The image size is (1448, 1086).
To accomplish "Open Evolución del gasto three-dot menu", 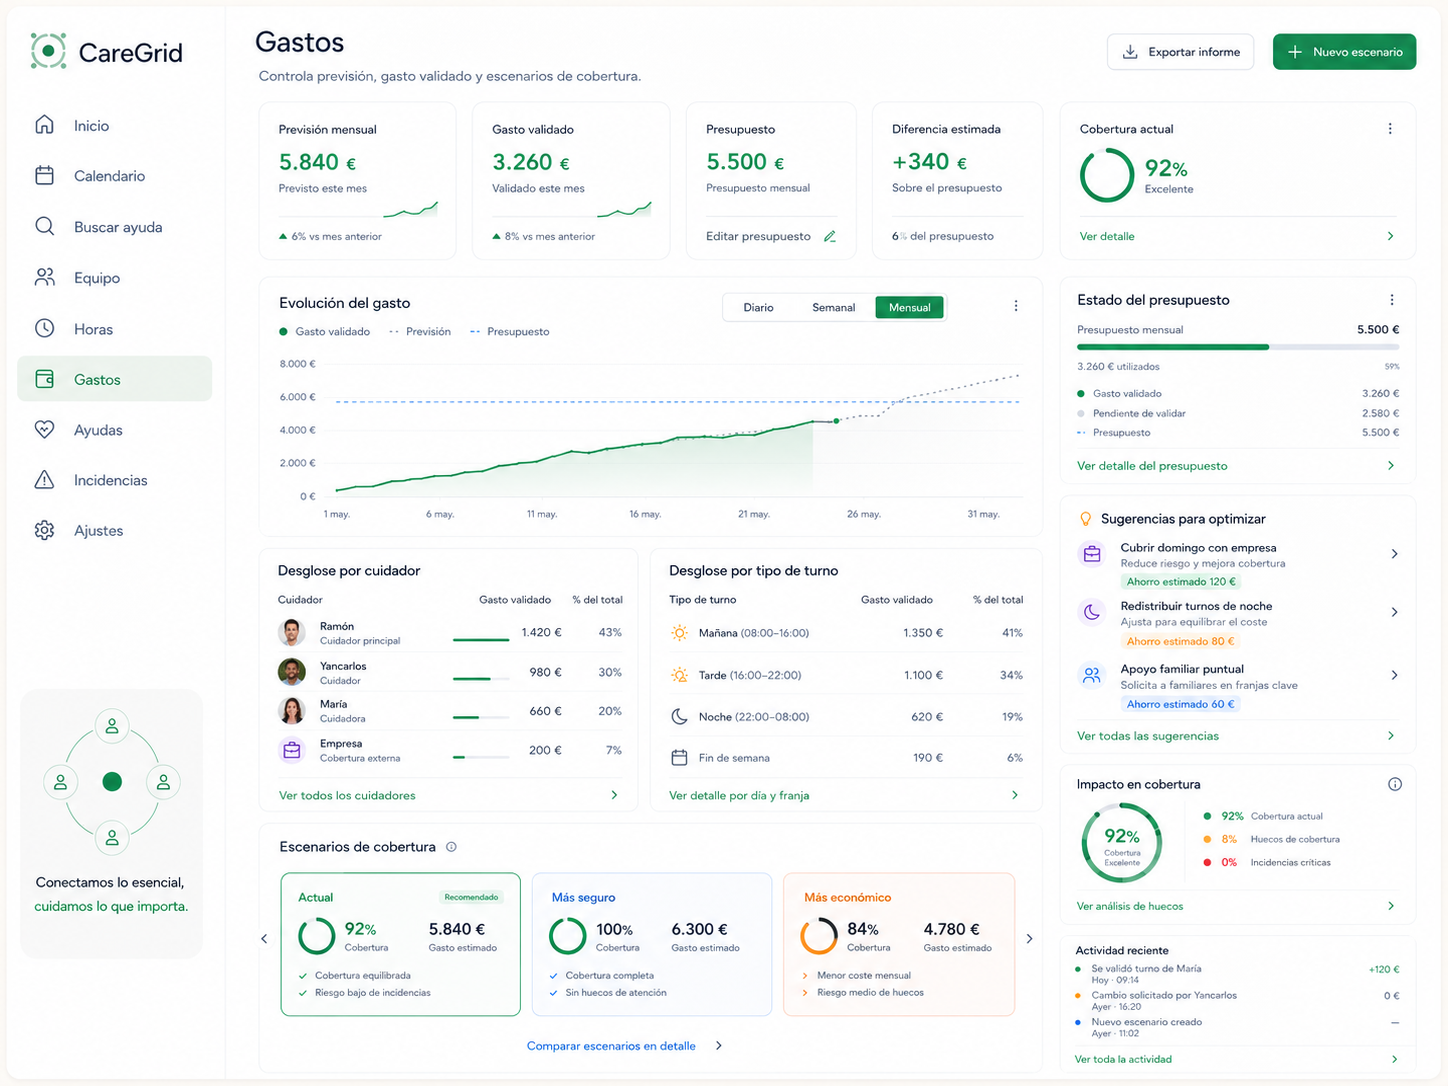I will click(x=1016, y=306).
